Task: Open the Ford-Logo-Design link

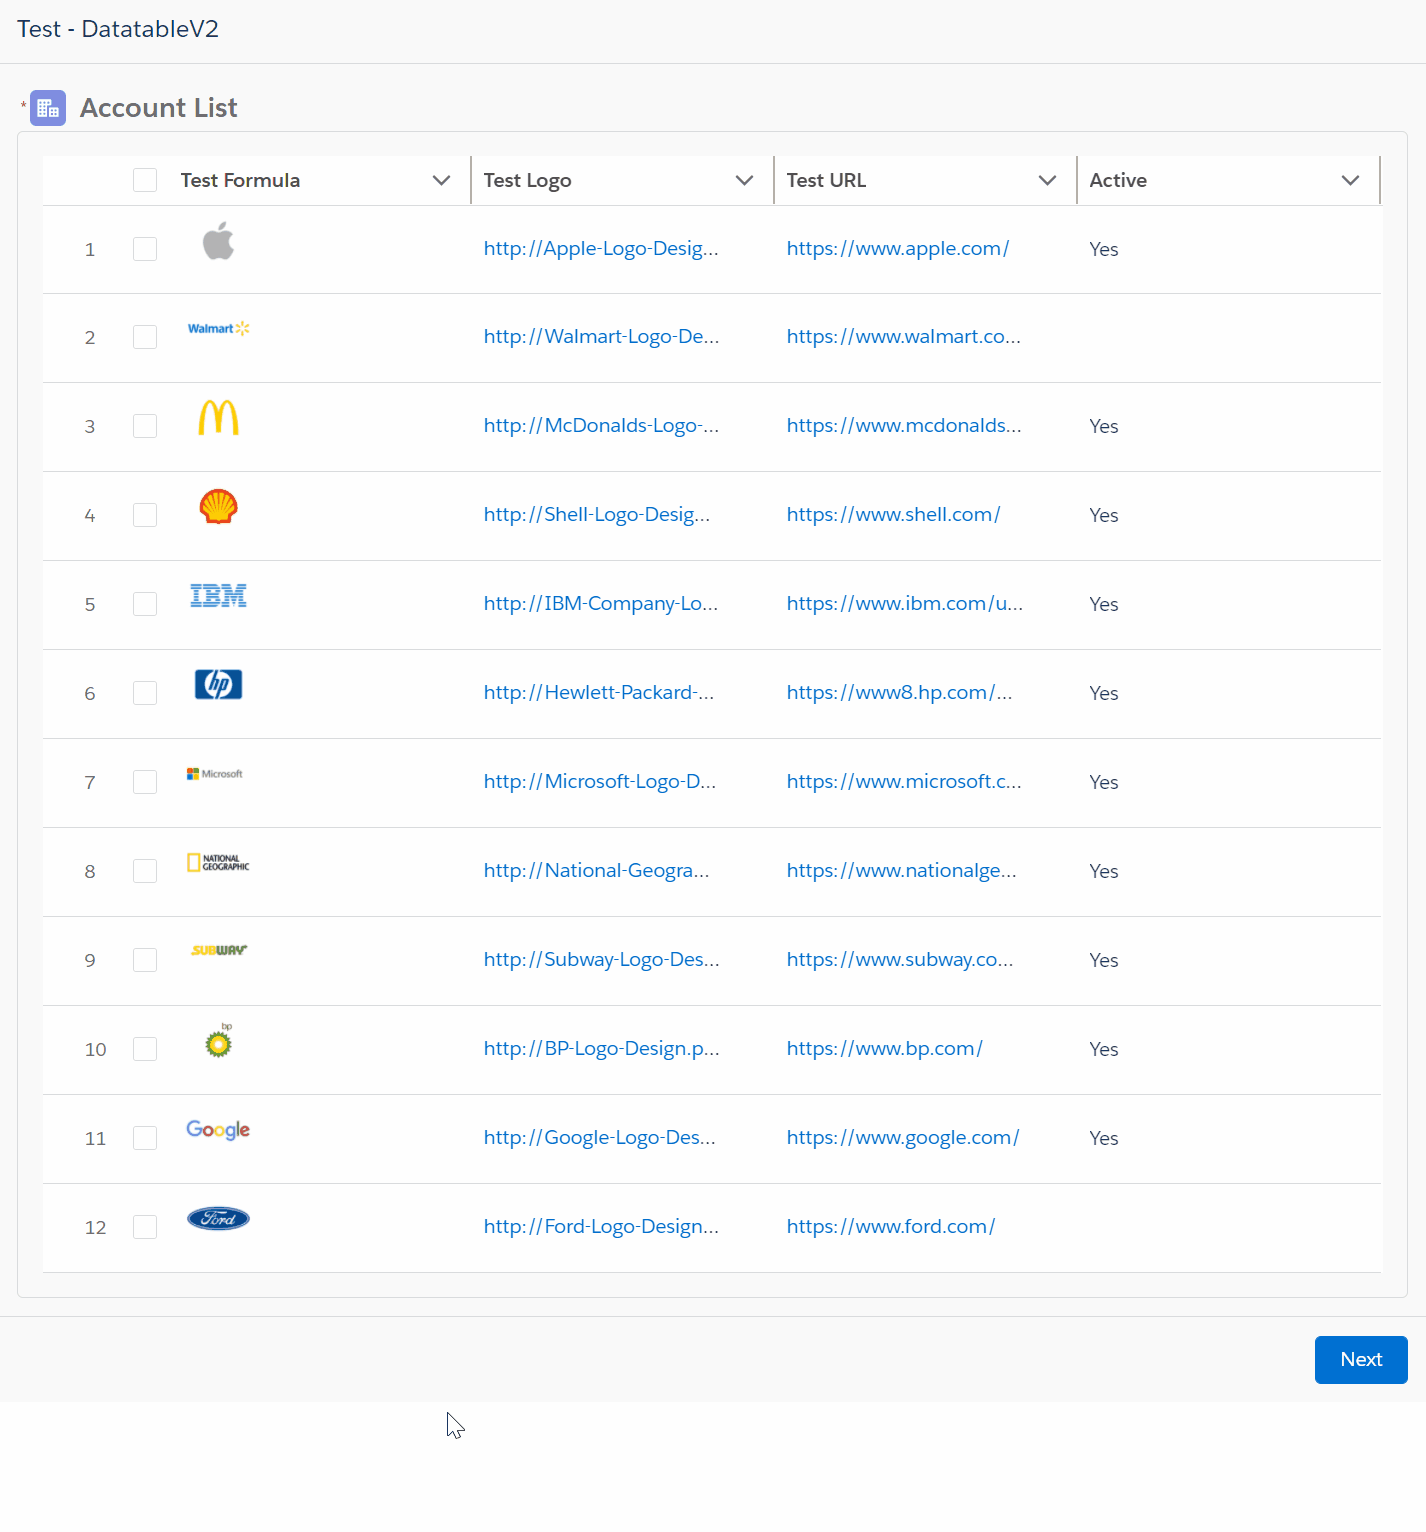Action: (601, 1227)
